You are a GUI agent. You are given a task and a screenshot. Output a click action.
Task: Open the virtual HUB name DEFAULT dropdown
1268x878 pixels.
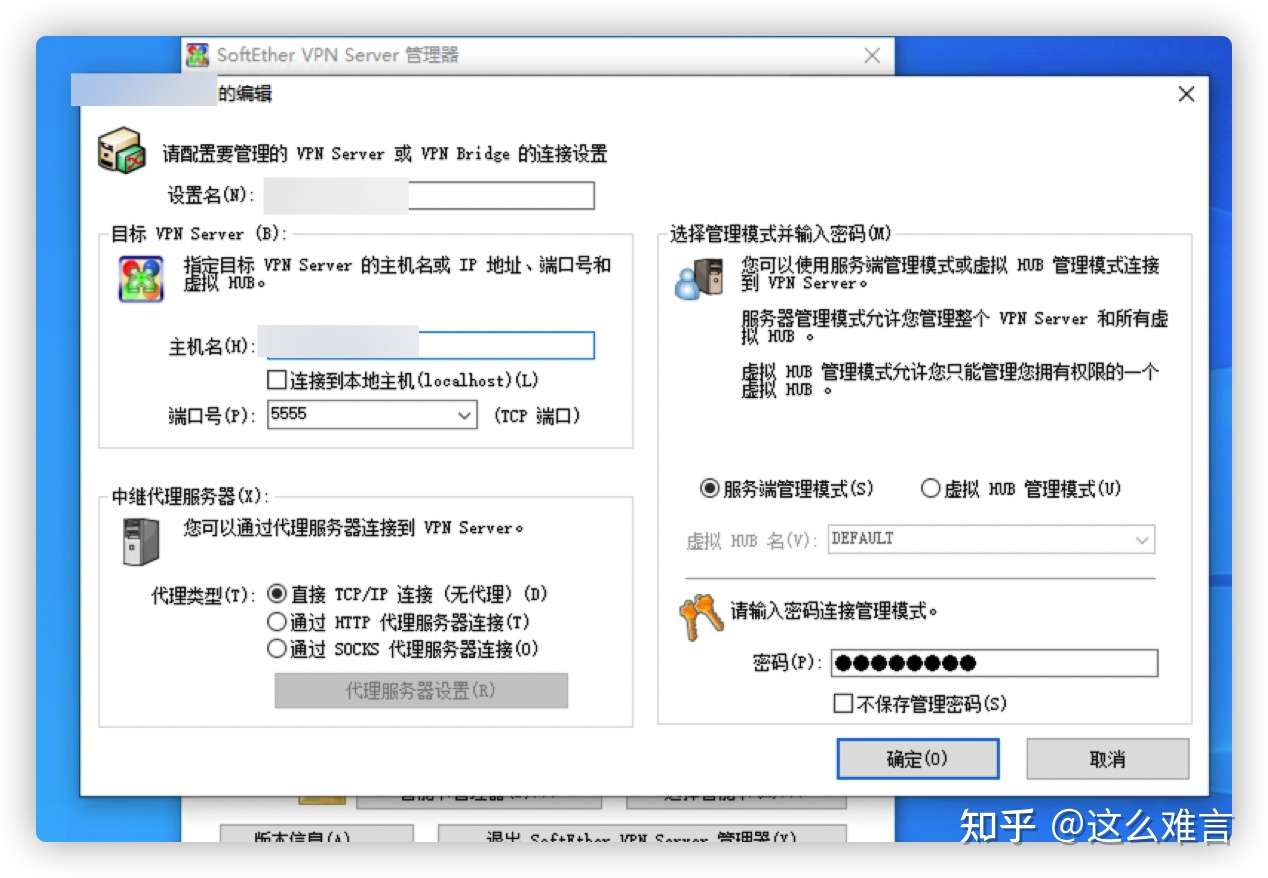coord(1142,540)
